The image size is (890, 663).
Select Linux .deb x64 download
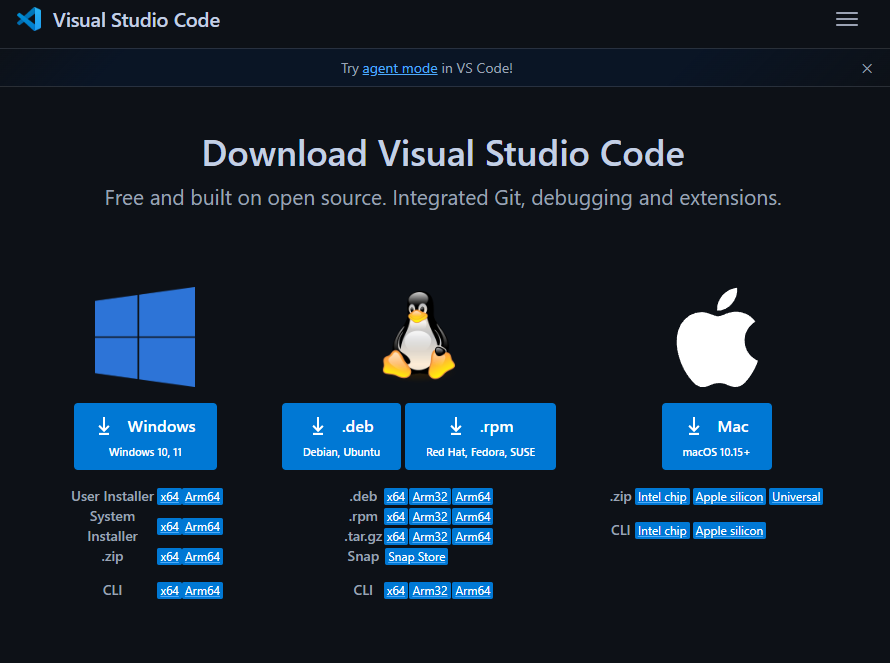(x=396, y=497)
